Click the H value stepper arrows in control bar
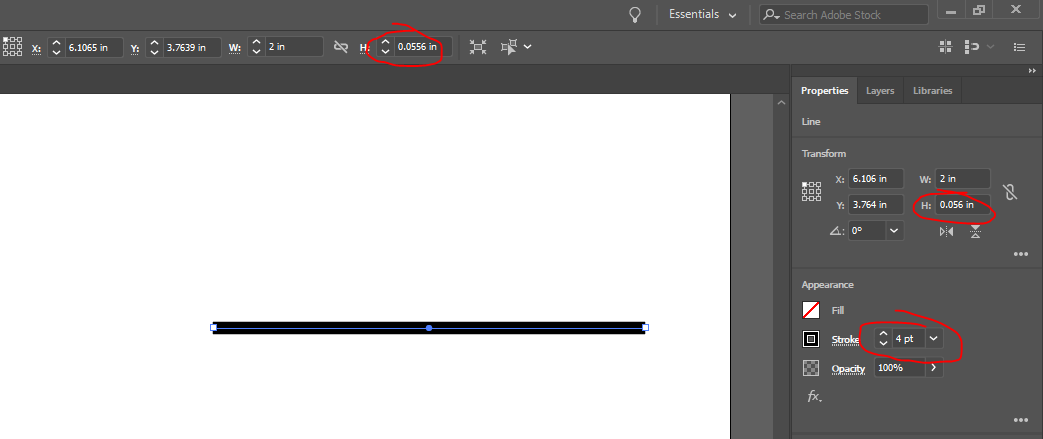1043x439 pixels. (385, 47)
